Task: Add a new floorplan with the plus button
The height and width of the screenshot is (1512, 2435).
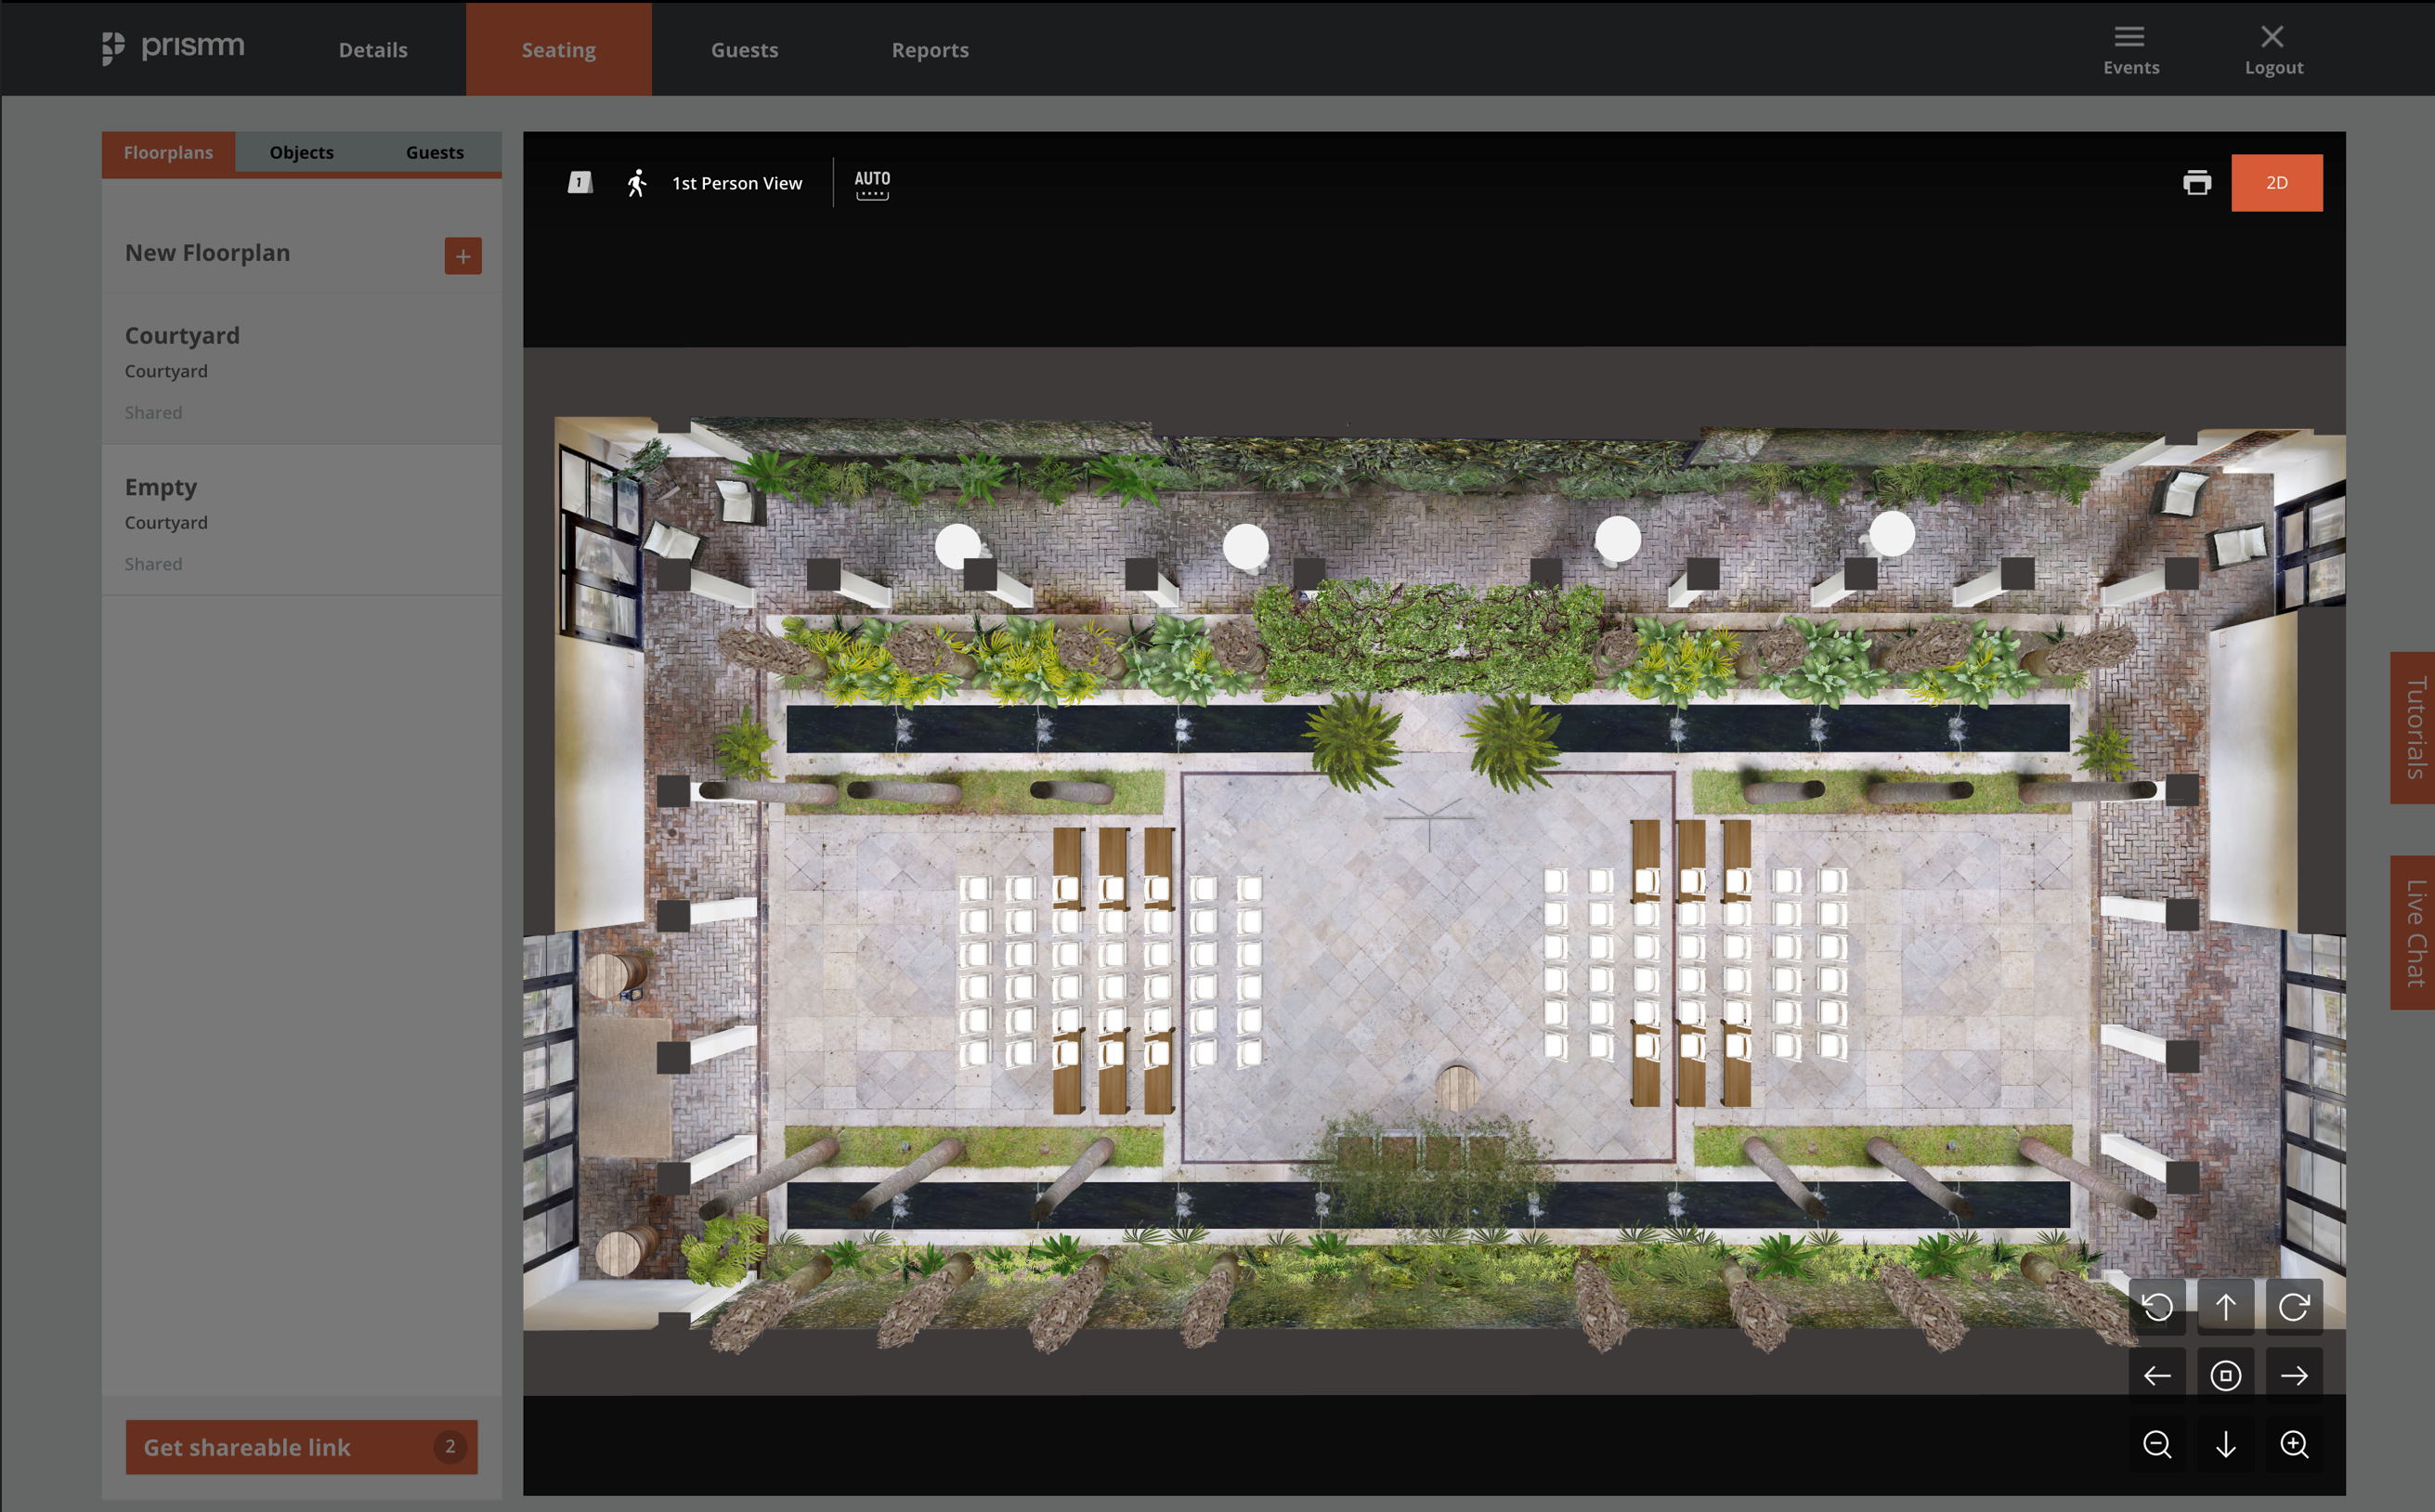Action: coord(462,256)
